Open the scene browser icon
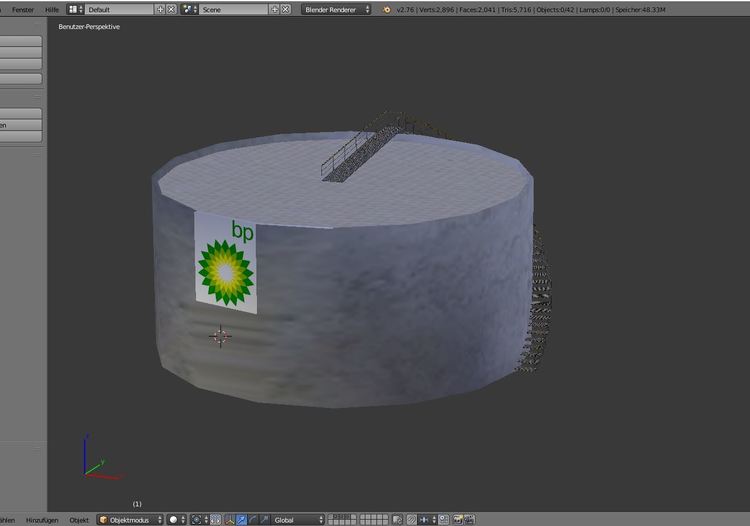This screenshot has height=526, width=750. pos(189,9)
